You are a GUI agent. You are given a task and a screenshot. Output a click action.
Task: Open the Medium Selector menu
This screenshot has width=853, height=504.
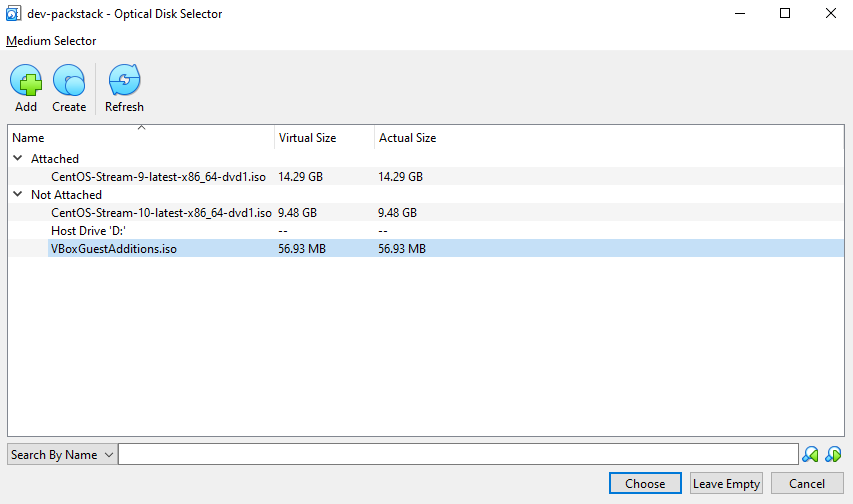[x=51, y=41]
